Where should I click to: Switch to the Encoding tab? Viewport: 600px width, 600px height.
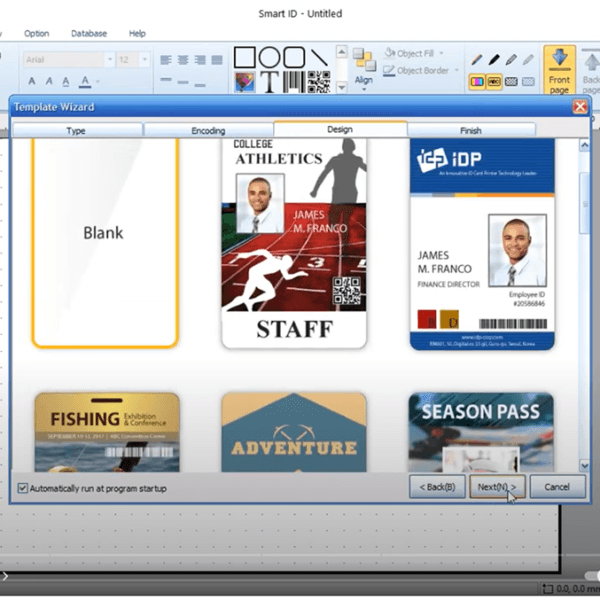pos(208,130)
